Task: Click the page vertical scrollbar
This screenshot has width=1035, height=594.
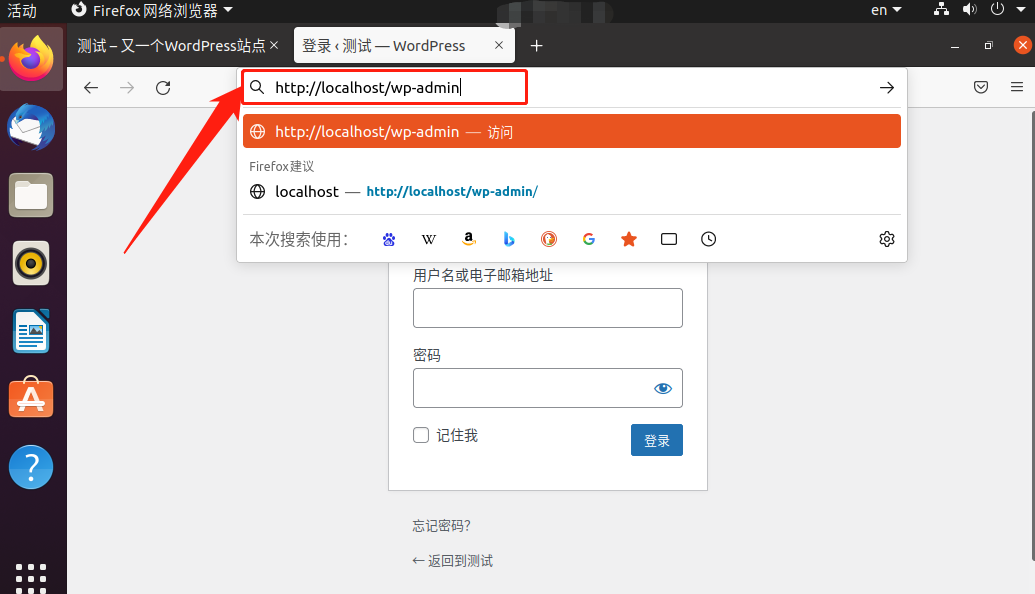Action: [x=1032, y=337]
